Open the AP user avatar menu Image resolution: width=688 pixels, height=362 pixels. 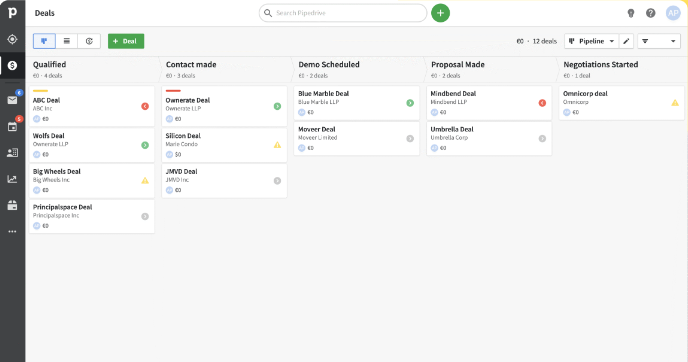coord(673,13)
